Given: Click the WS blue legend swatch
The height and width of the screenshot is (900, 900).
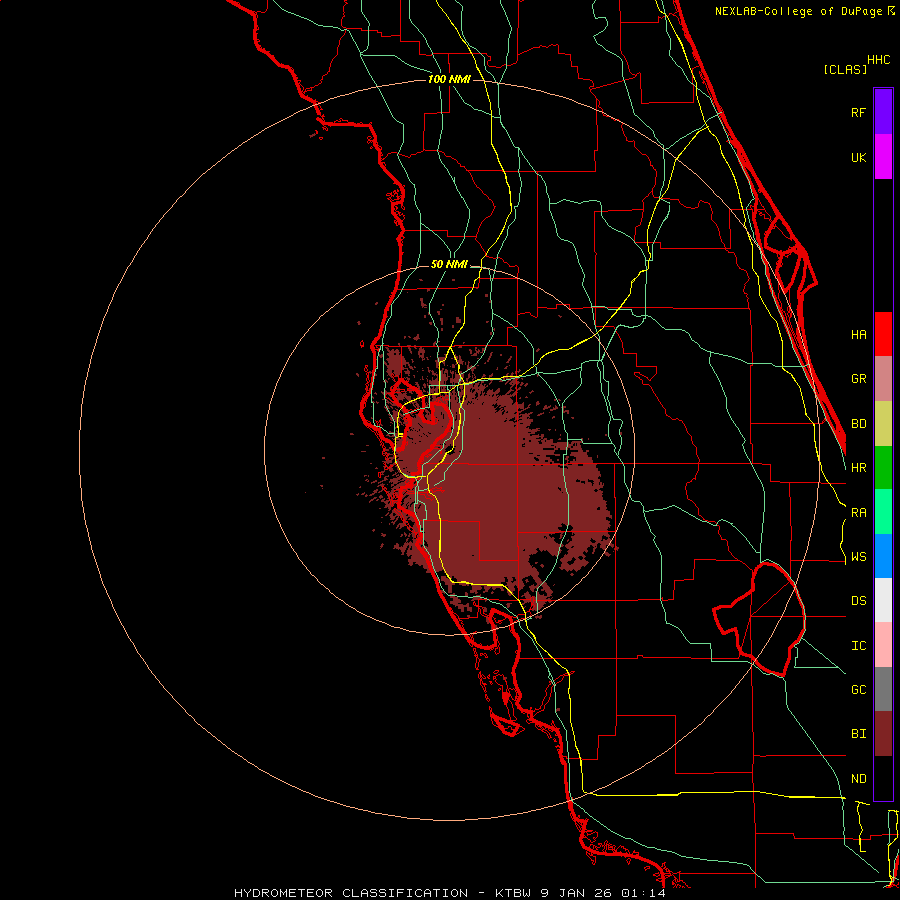Looking at the screenshot, I should (x=883, y=556).
